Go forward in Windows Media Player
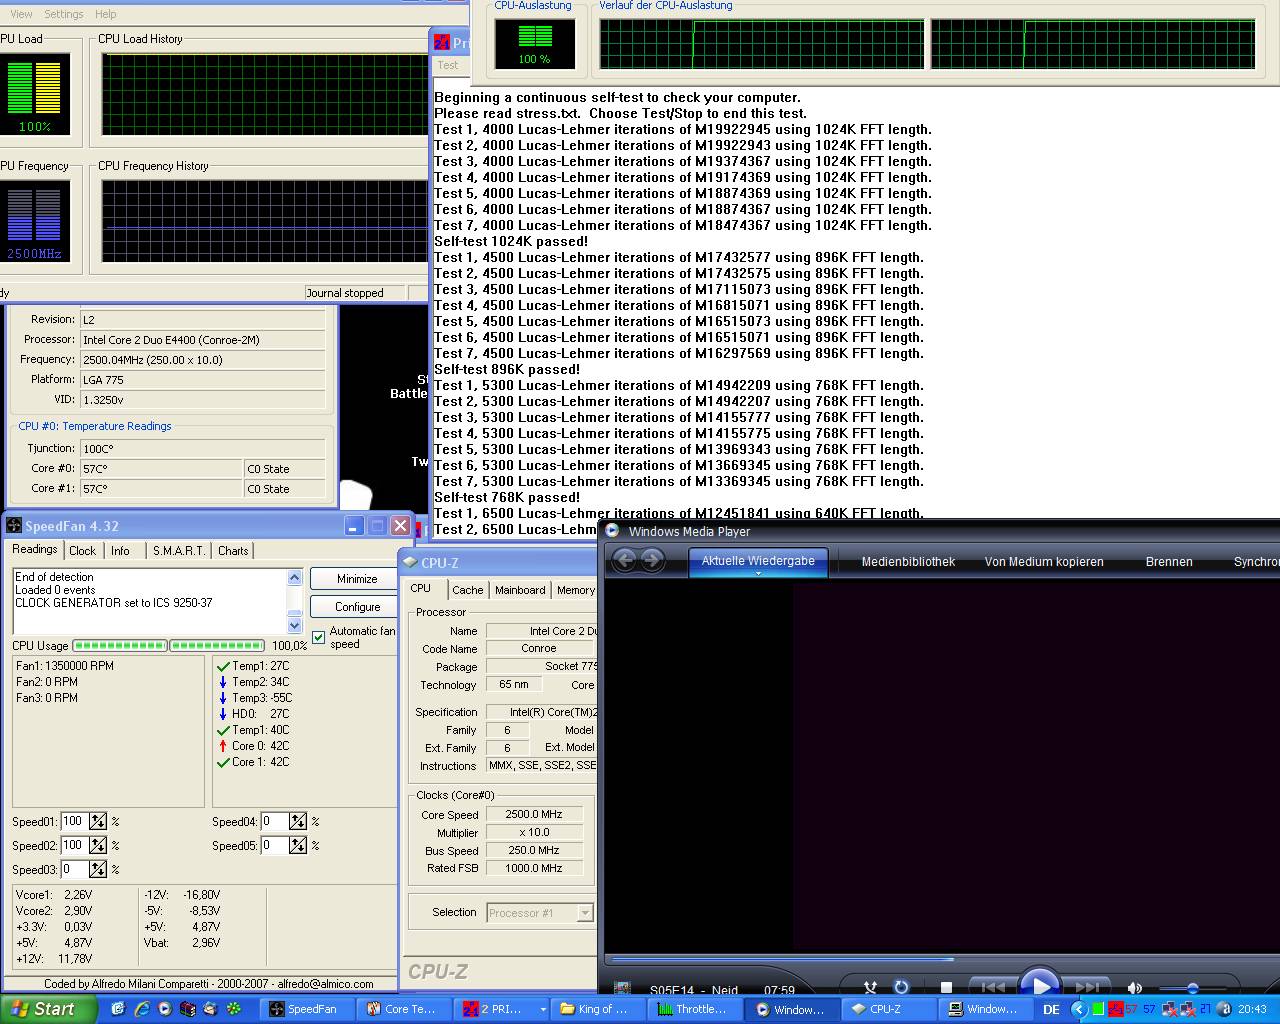 click(652, 560)
